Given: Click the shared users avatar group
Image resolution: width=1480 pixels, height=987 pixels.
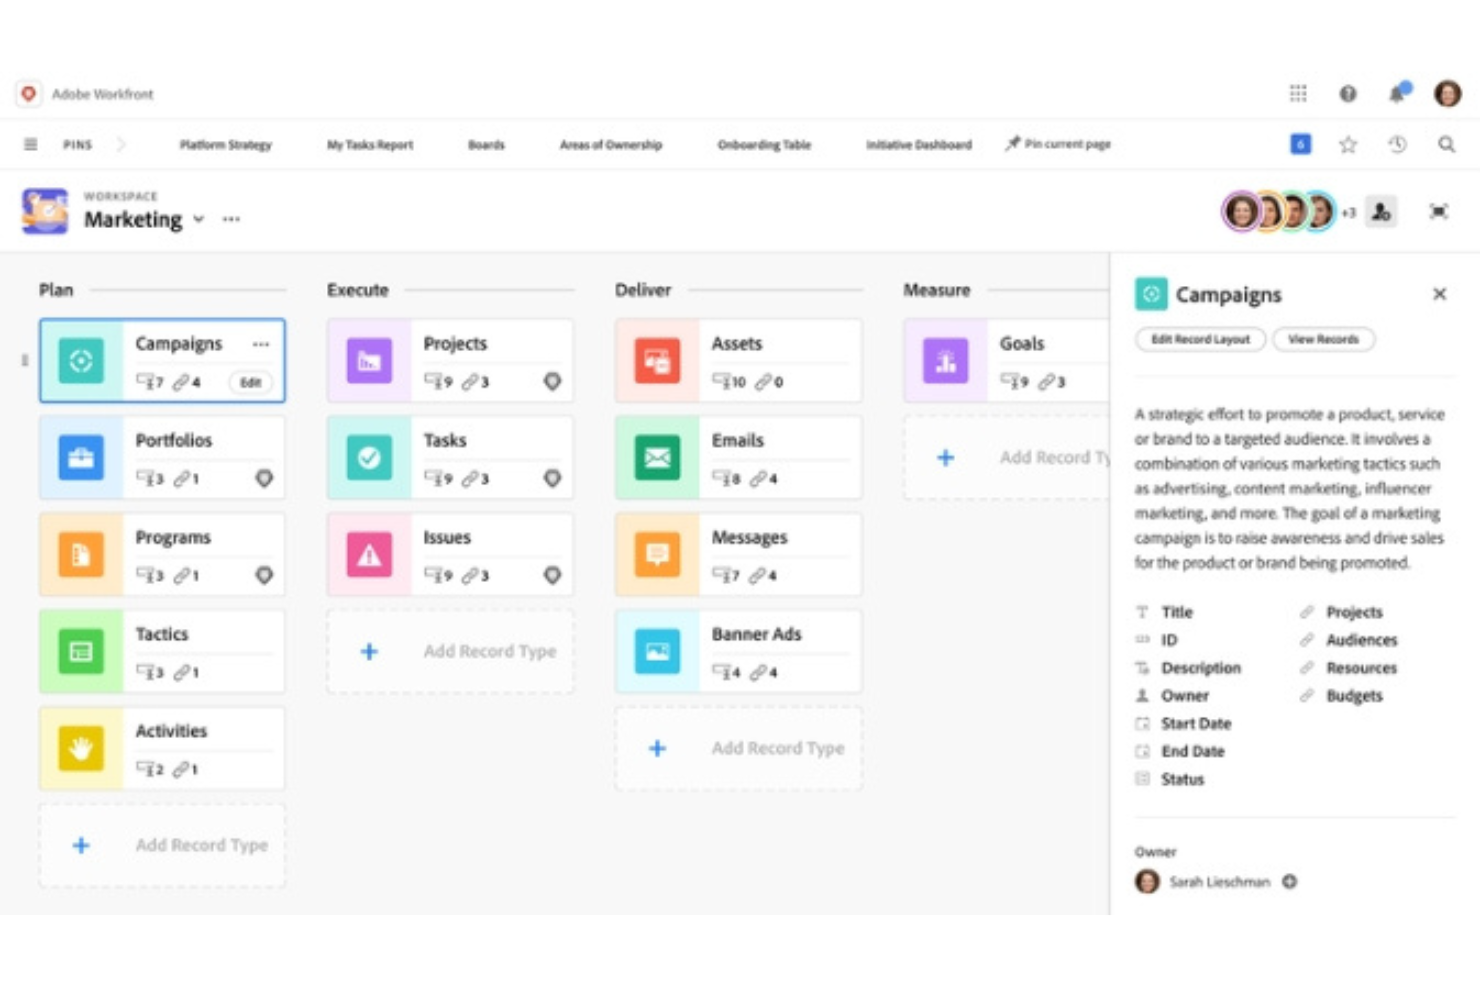Looking at the screenshot, I should [1279, 211].
